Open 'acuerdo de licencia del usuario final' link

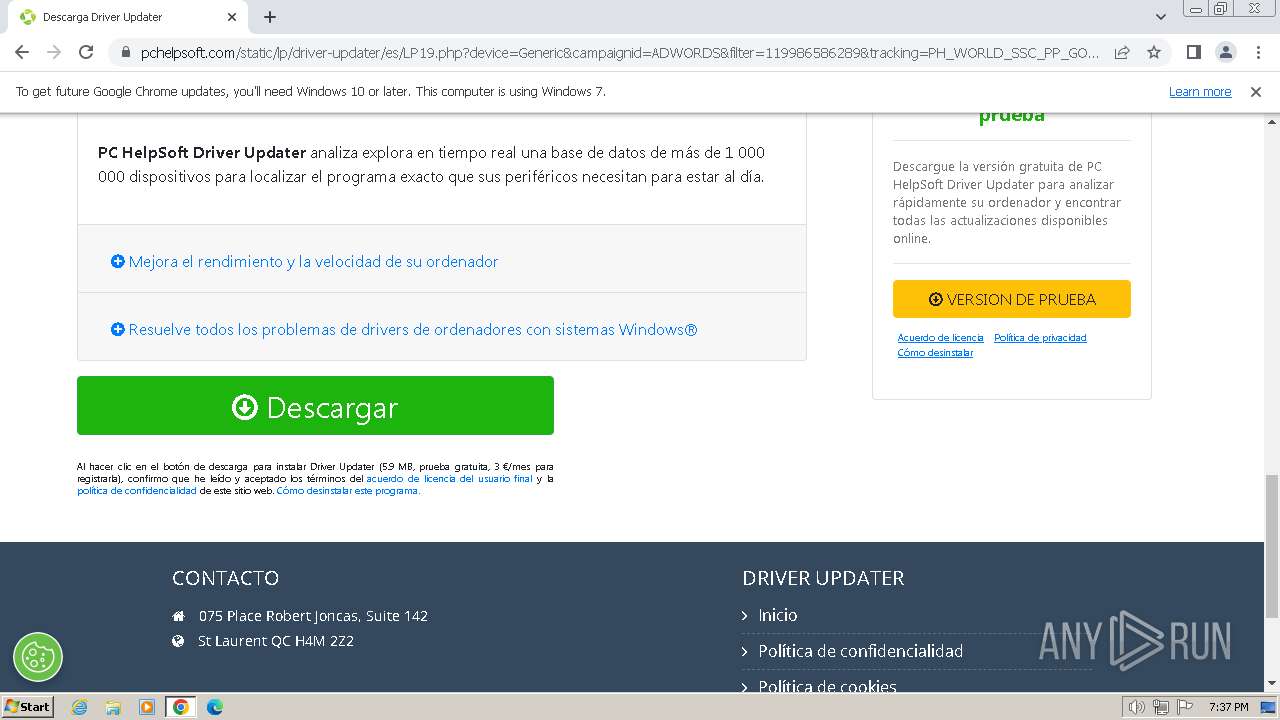point(449,479)
